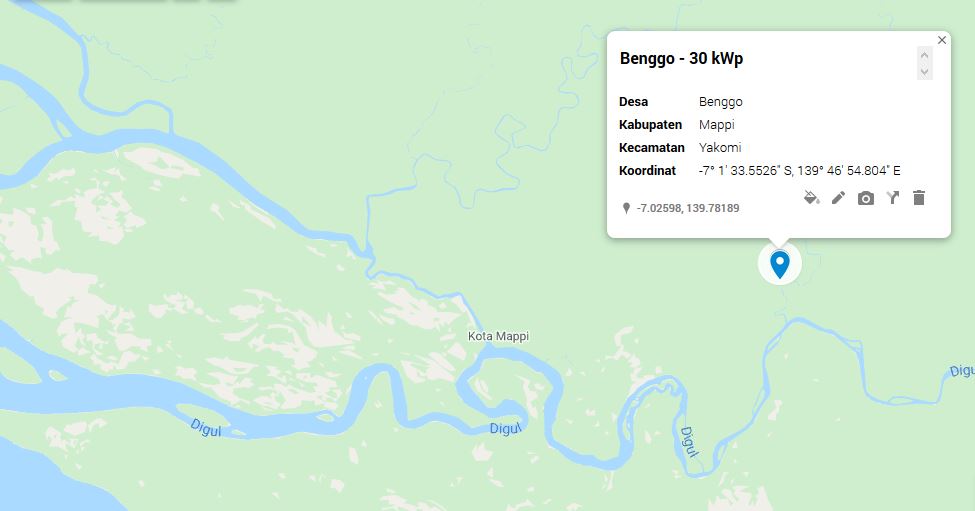Click the Digul label under Kota Mappi
The height and width of the screenshot is (511, 975).
coord(505,429)
